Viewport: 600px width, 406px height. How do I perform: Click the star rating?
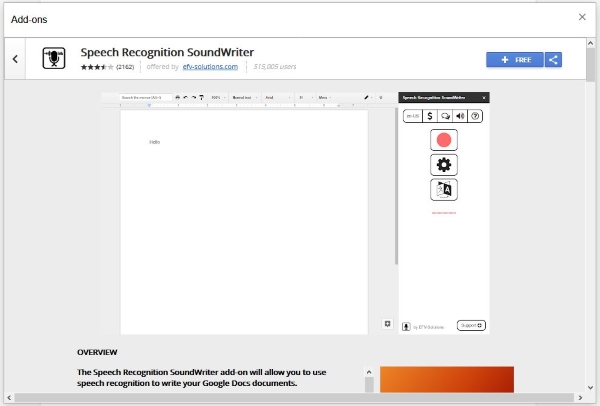click(x=96, y=67)
